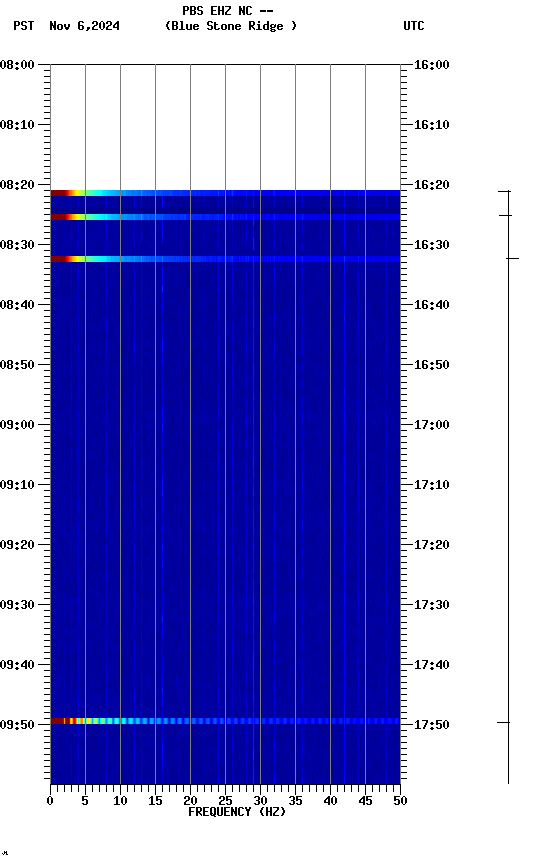The height and width of the screenshot is (864, 552).
Task: Click the station title PBS EHZ NC --
Action: (228, 11)
